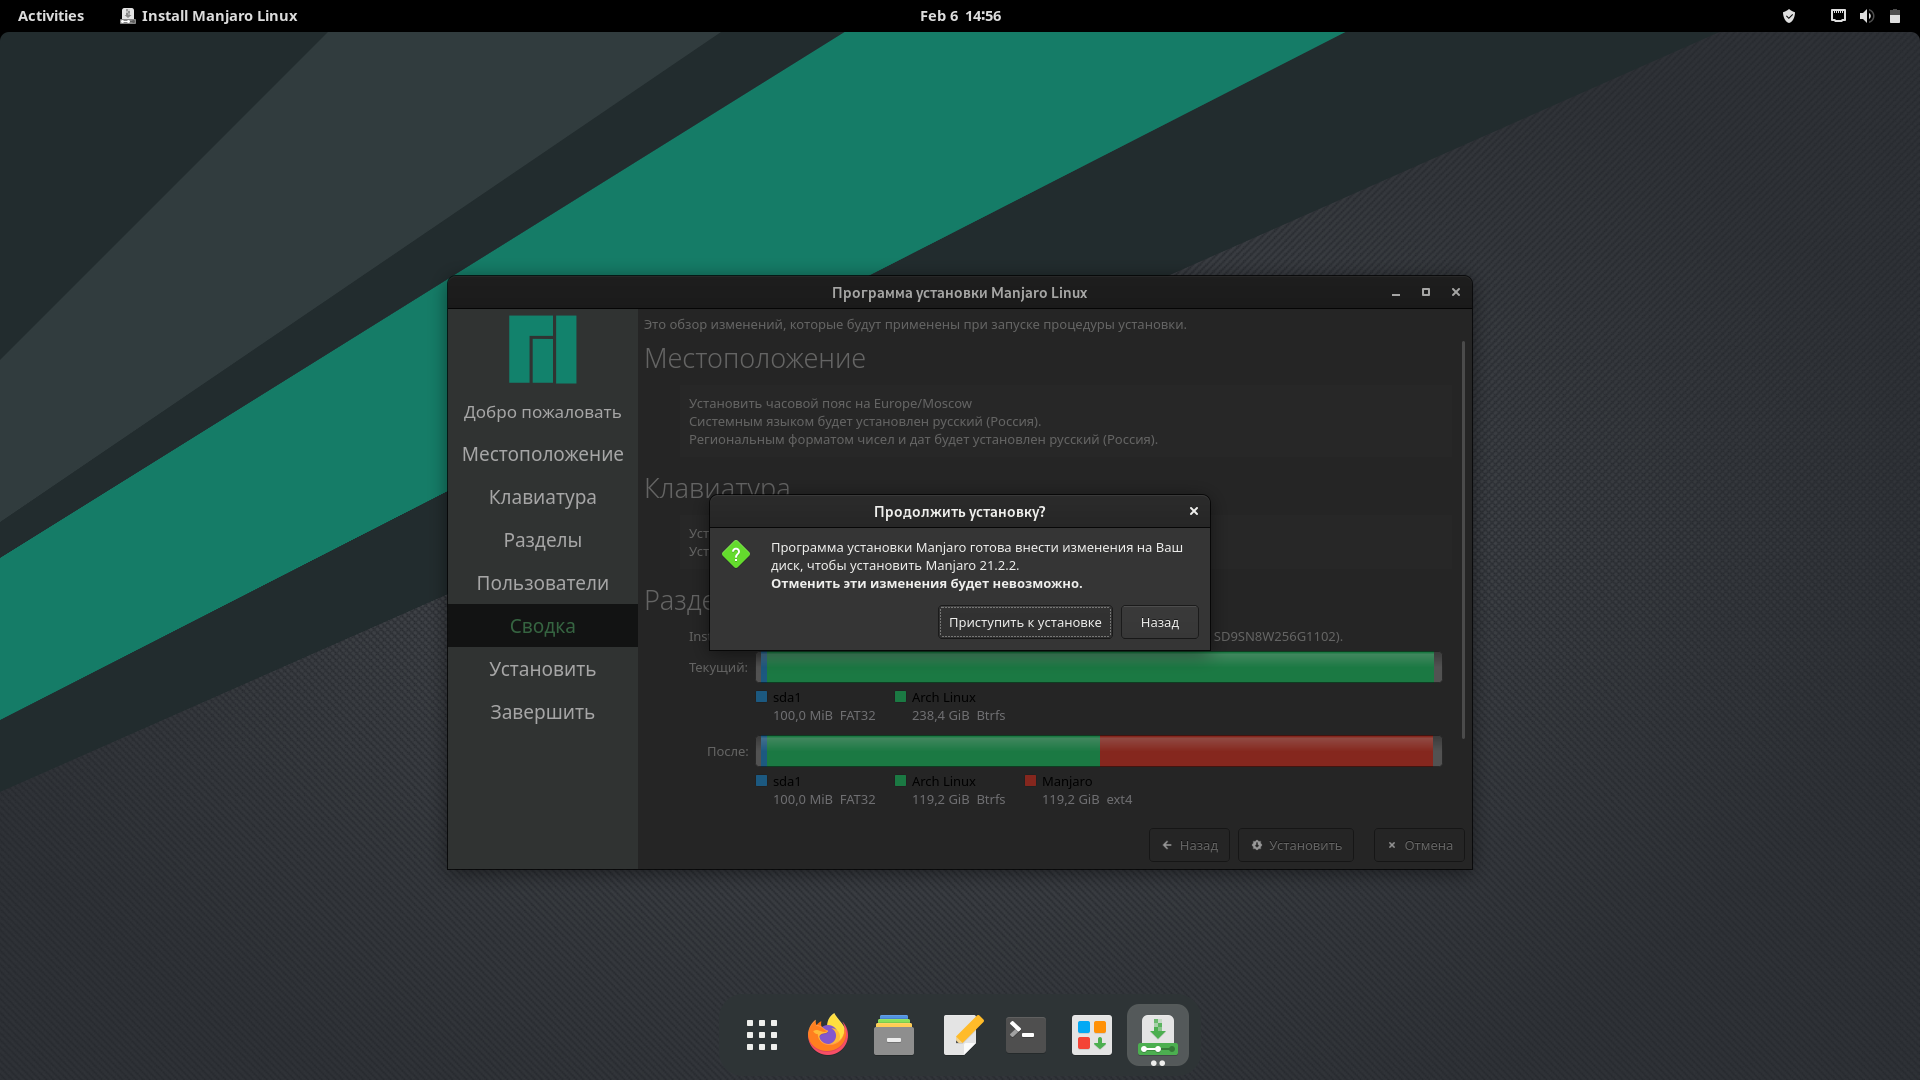Viewport: 1920px width, 1080px height.
Task: Click the network tray icon
Action: [x=1838, y=16]
